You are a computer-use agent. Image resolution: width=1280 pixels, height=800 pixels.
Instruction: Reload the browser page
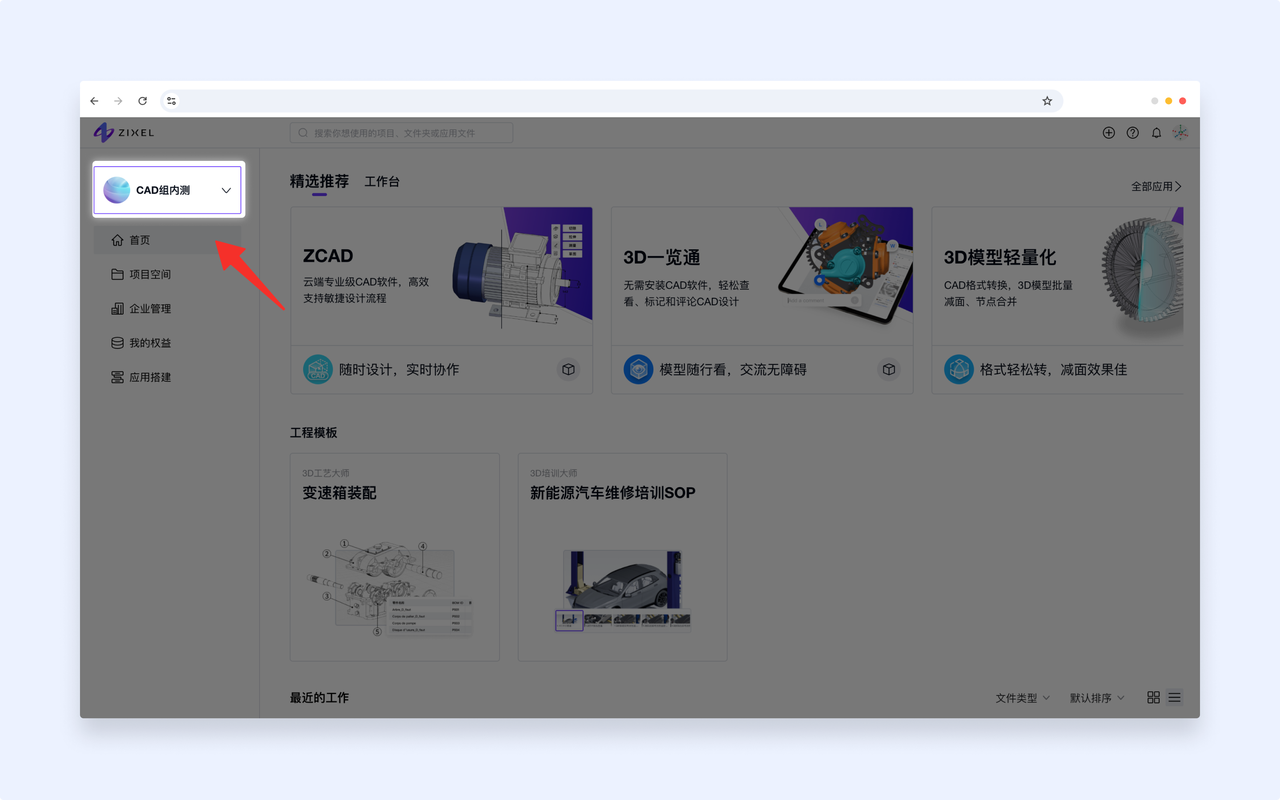[x=143, y=101]
